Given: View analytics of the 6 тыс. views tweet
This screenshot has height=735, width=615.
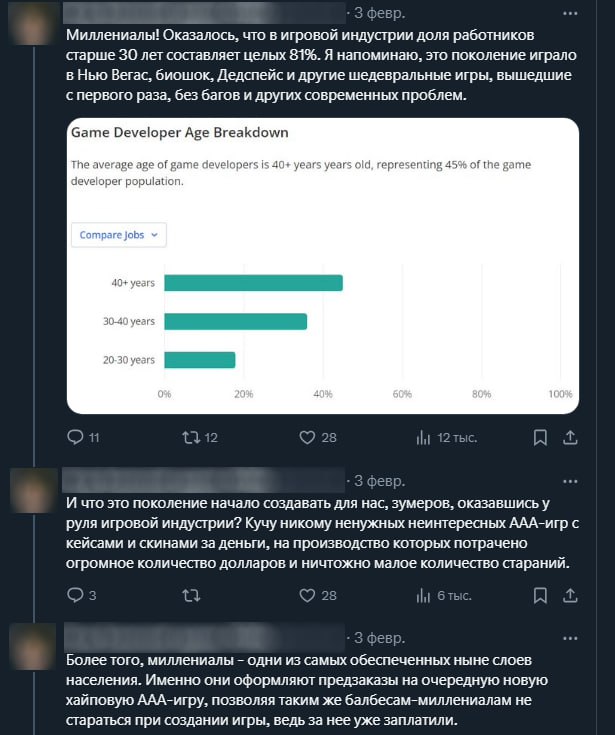Looking at the screenshot, I should 422,595.
